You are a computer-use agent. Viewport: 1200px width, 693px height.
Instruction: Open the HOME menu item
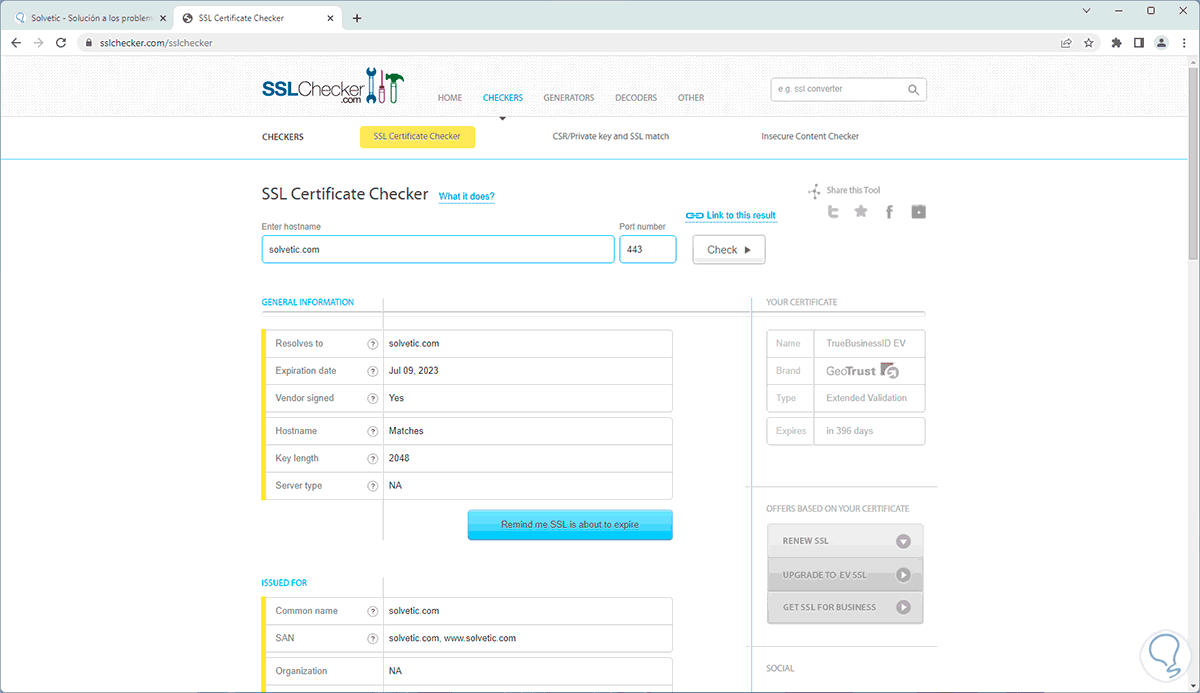click(x=450, y=98)
